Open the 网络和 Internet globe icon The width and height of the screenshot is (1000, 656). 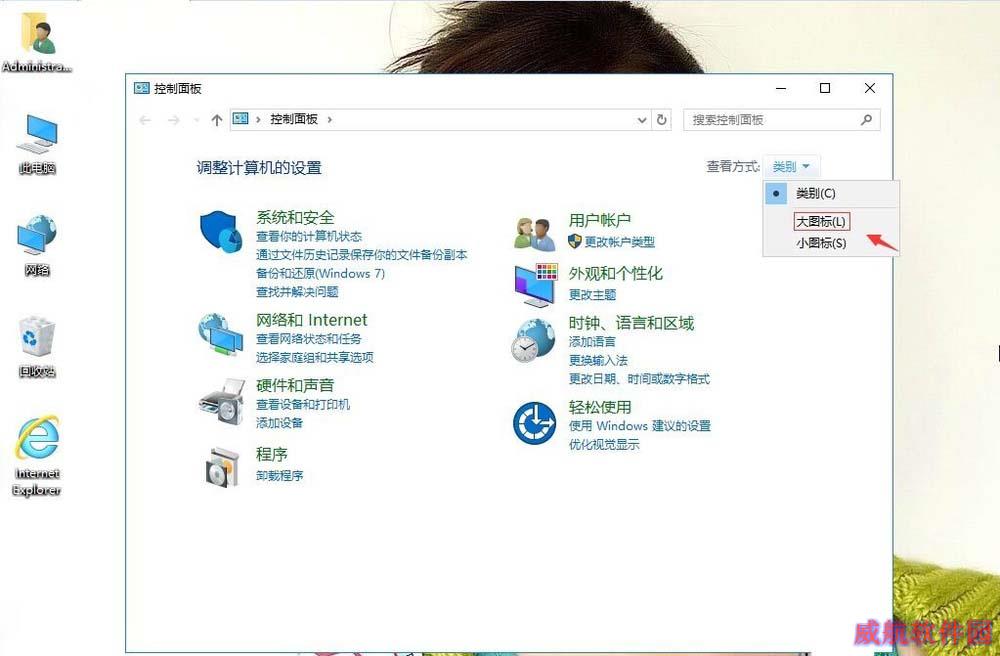(x=221, y=336)
